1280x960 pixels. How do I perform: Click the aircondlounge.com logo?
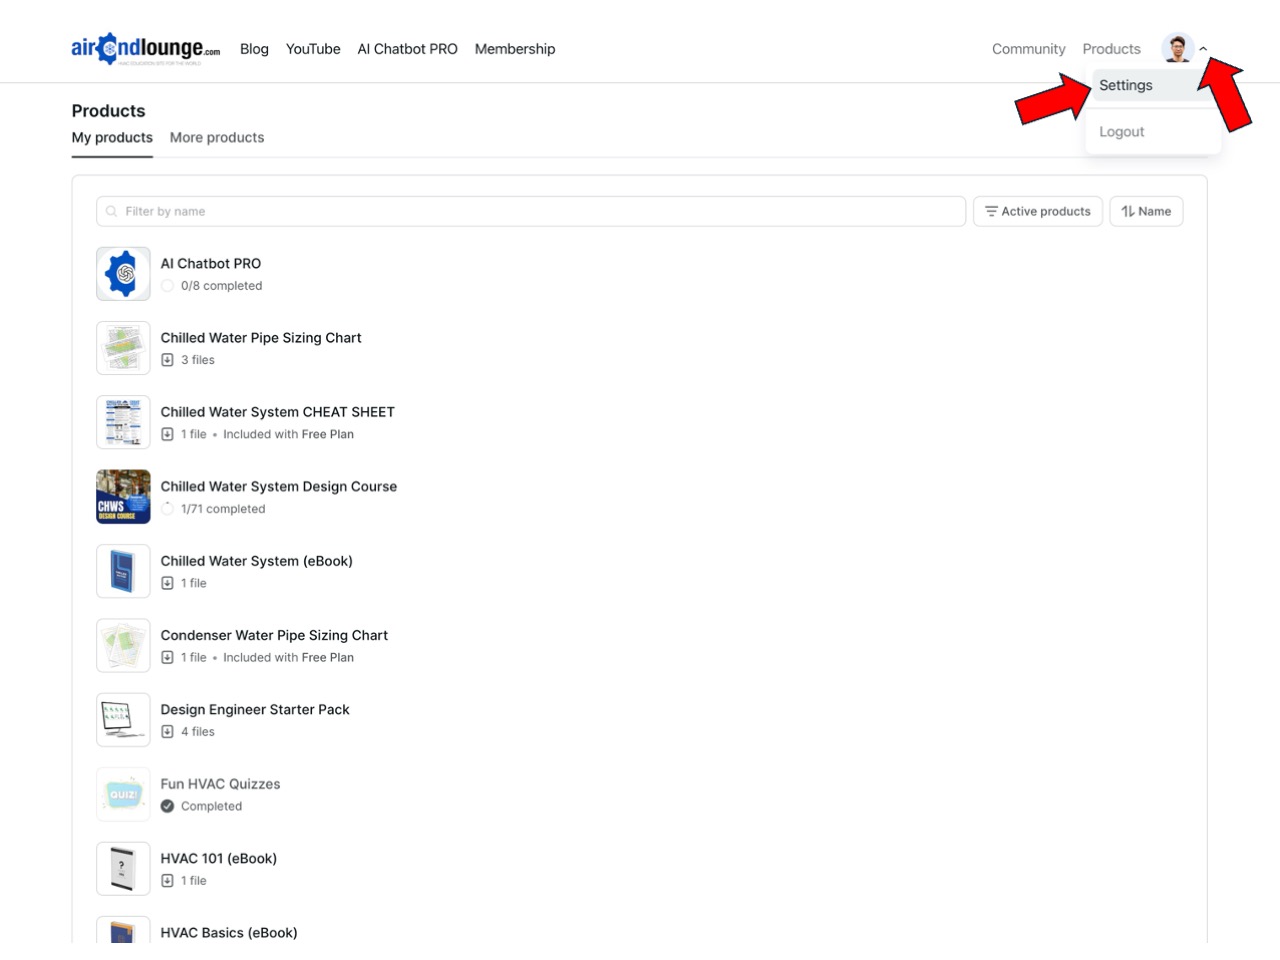click(x=145, y=48)
